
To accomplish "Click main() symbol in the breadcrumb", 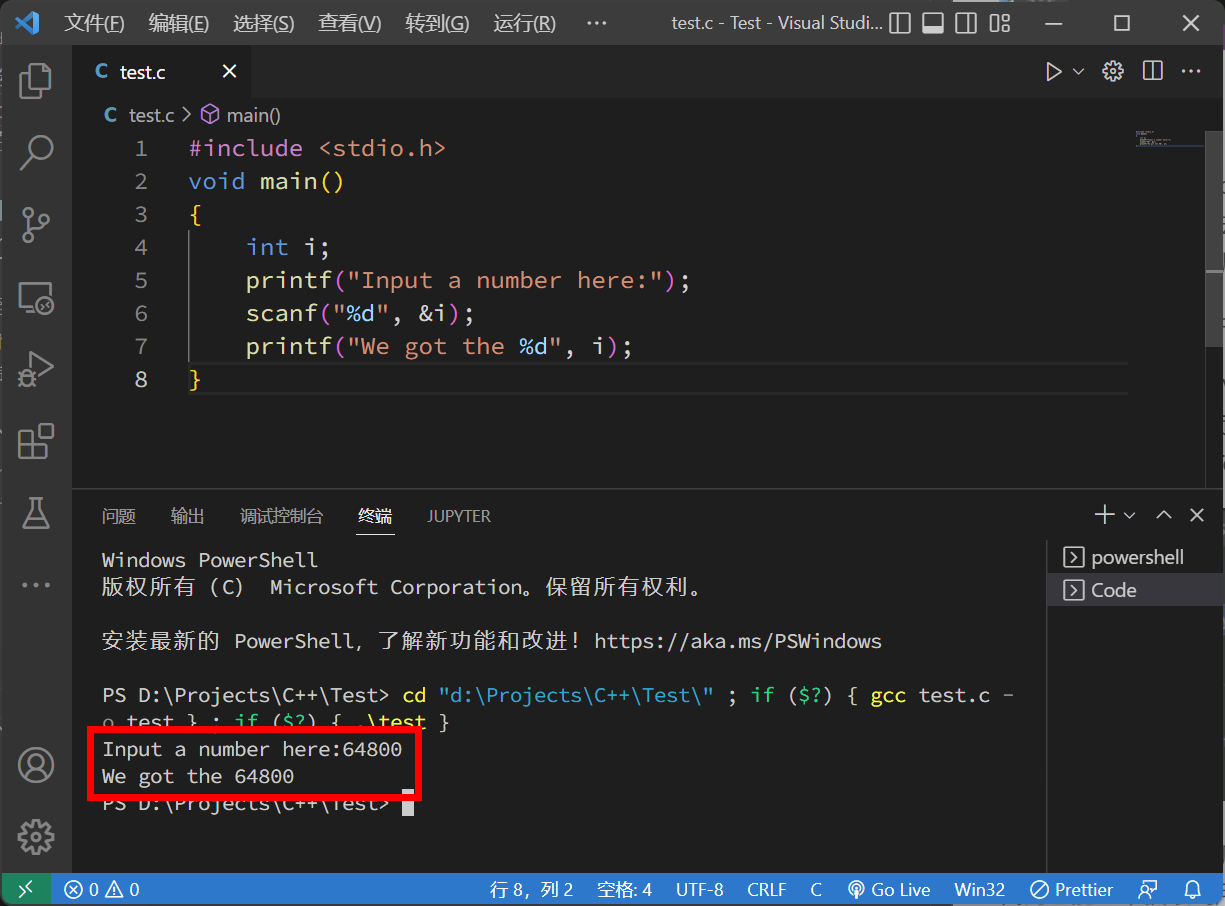I will pyautogui.click(x=241, y=115).
